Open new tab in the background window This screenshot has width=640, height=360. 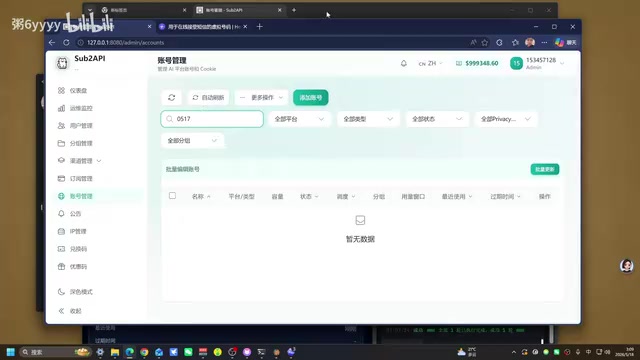click(x=294, y=10)
